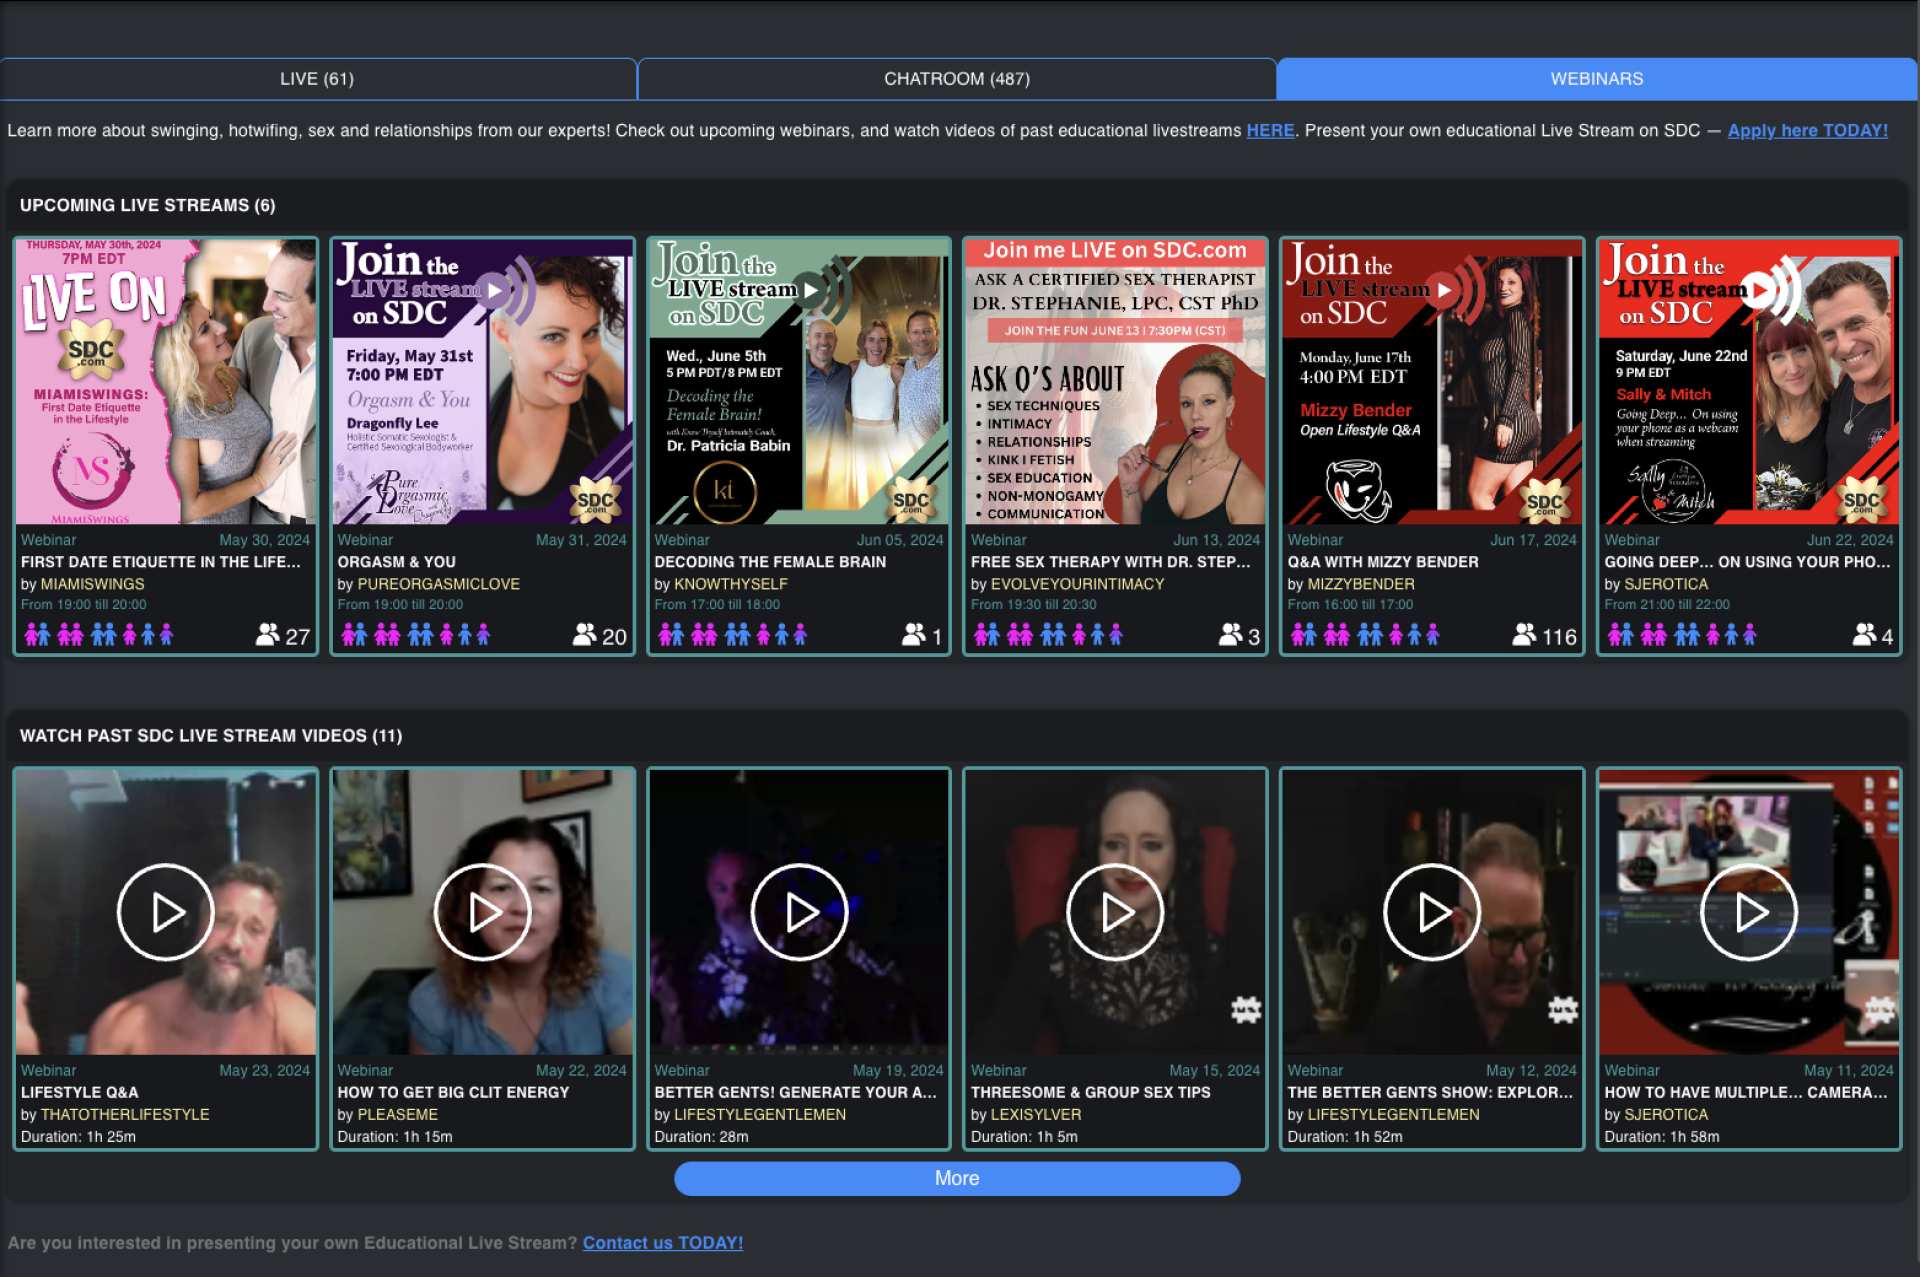Click the Contact us TODAY! link
Screen dimensions: 1920x1277
pos(663,1243)
